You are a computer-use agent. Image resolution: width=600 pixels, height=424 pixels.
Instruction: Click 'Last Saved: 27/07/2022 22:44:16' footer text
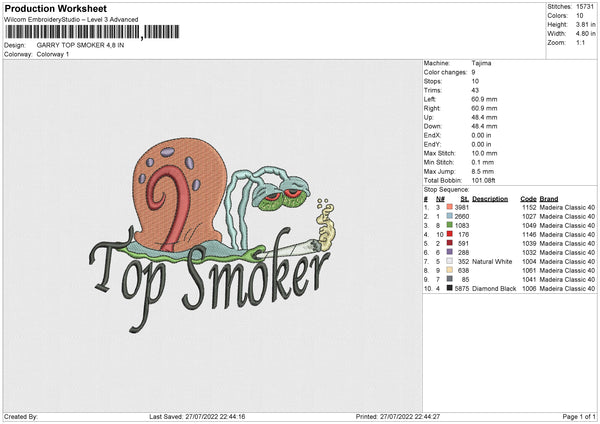click(197, 416)
